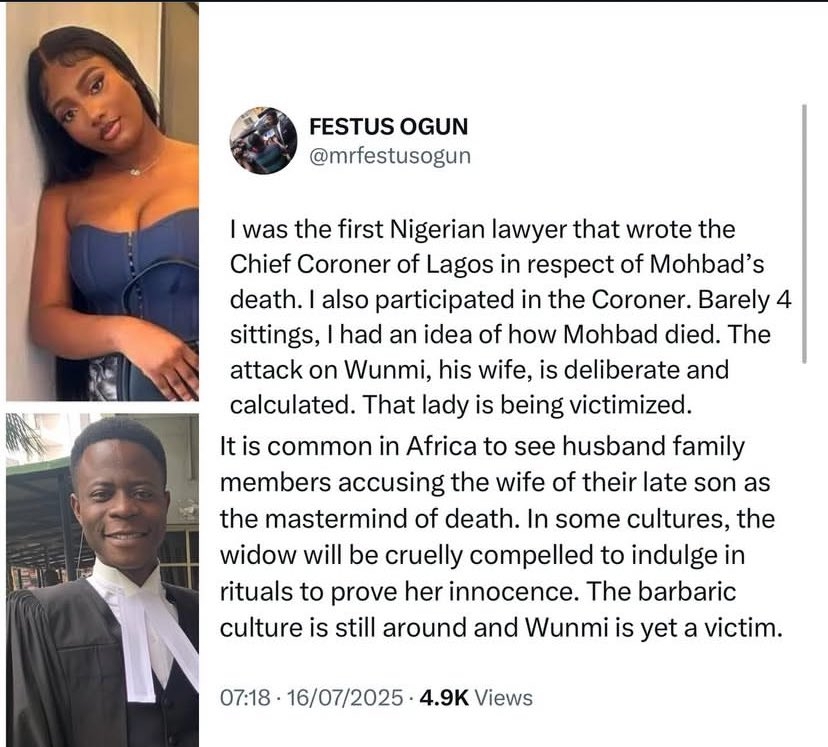Click the vertical scrollbar at right edge
Viewport: 828px width, 747px height.
[x=804, y=234]
